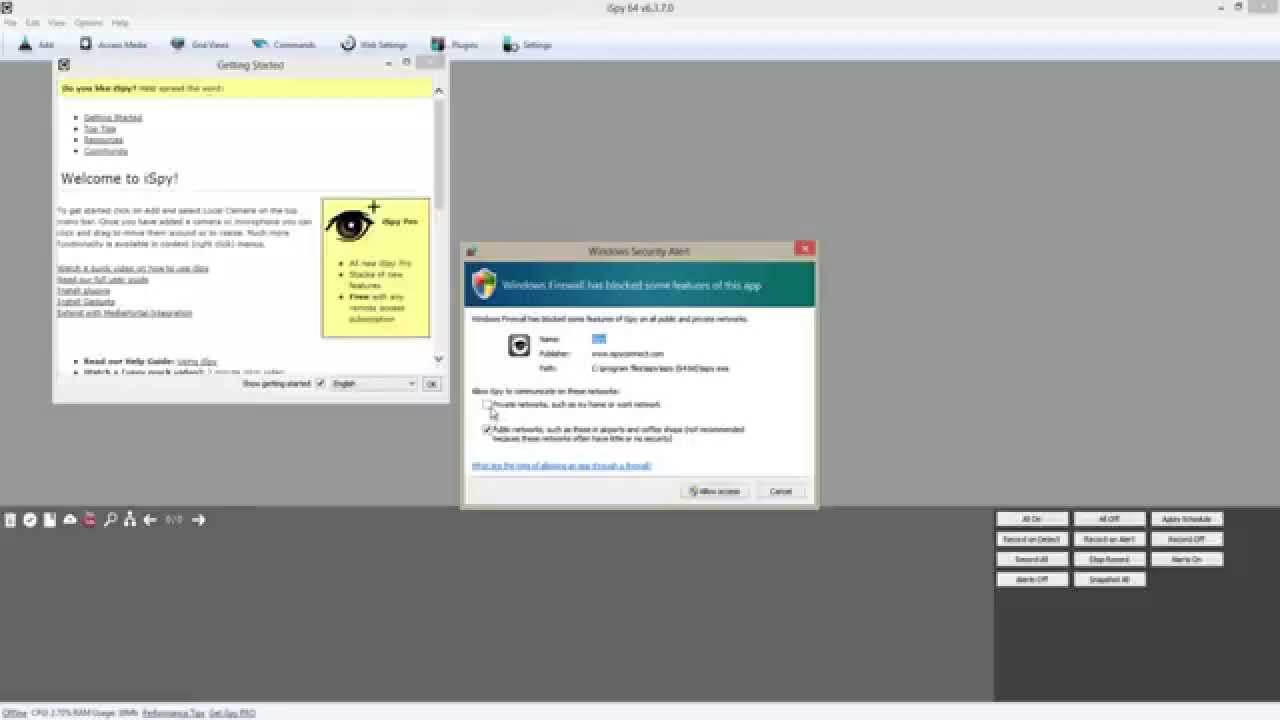Viewport: 1280px width, 720px height.
Task: Enable the Private networks checkbox
Action: tap(487, 405)
